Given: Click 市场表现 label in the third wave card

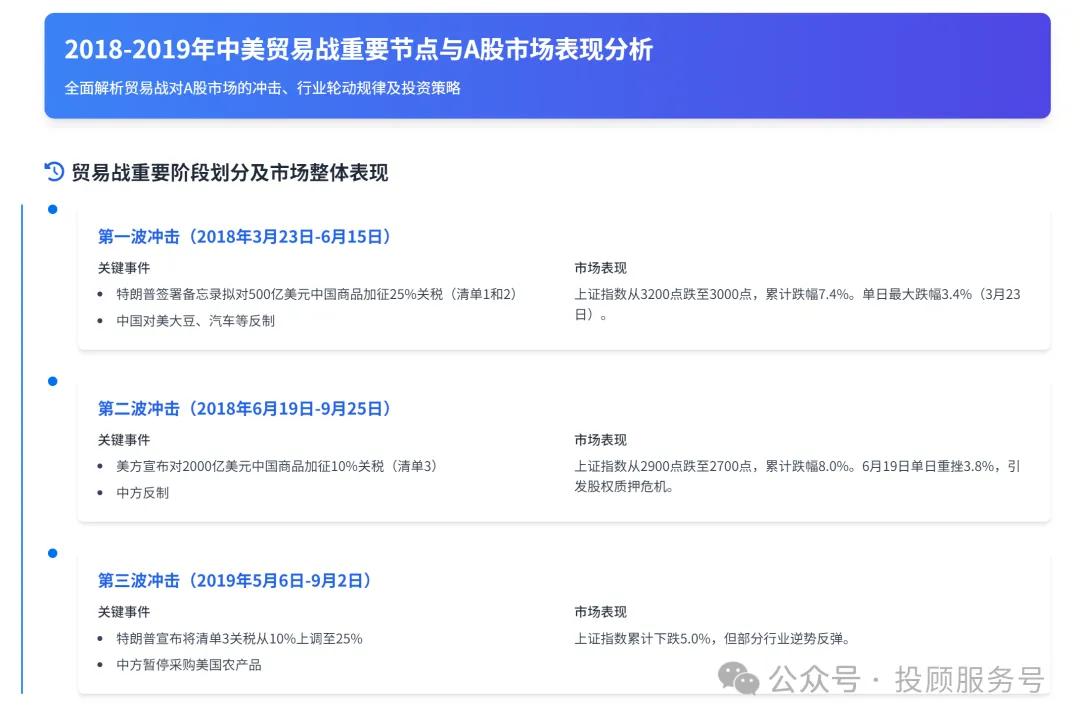Looking at the screenshot, I should pyautogui.click(x=601, y=612).
